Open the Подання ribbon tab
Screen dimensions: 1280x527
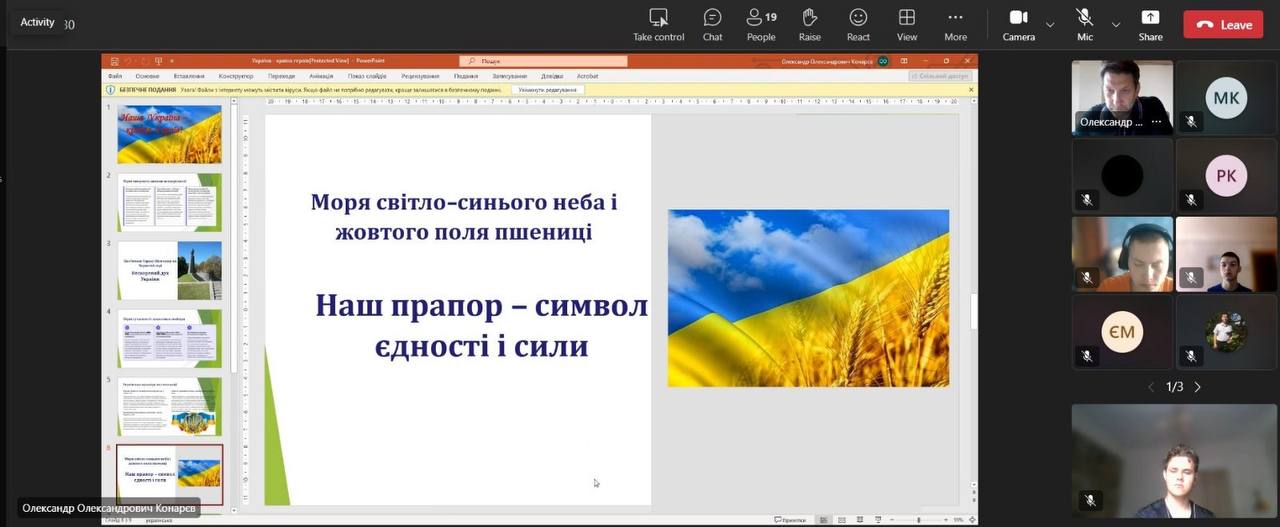[x=465, y=76]
